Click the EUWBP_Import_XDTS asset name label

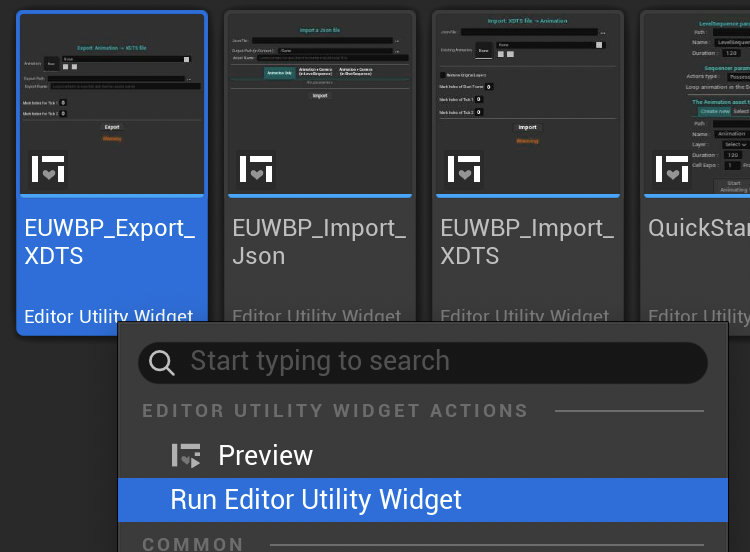click(x=526, y=242)
